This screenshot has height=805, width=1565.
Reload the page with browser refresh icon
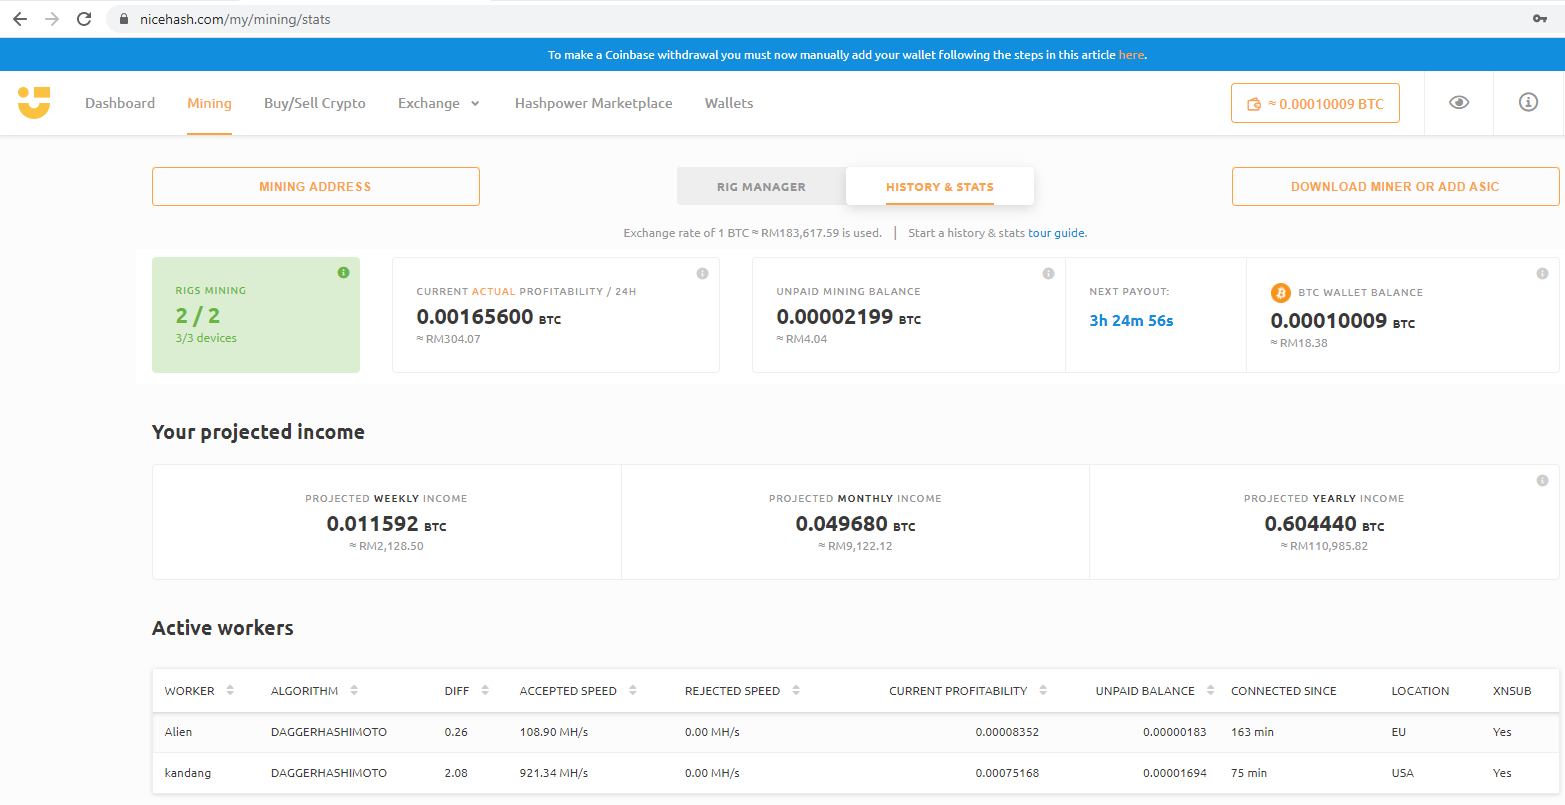pyautogui.click(x=84, y=19)
